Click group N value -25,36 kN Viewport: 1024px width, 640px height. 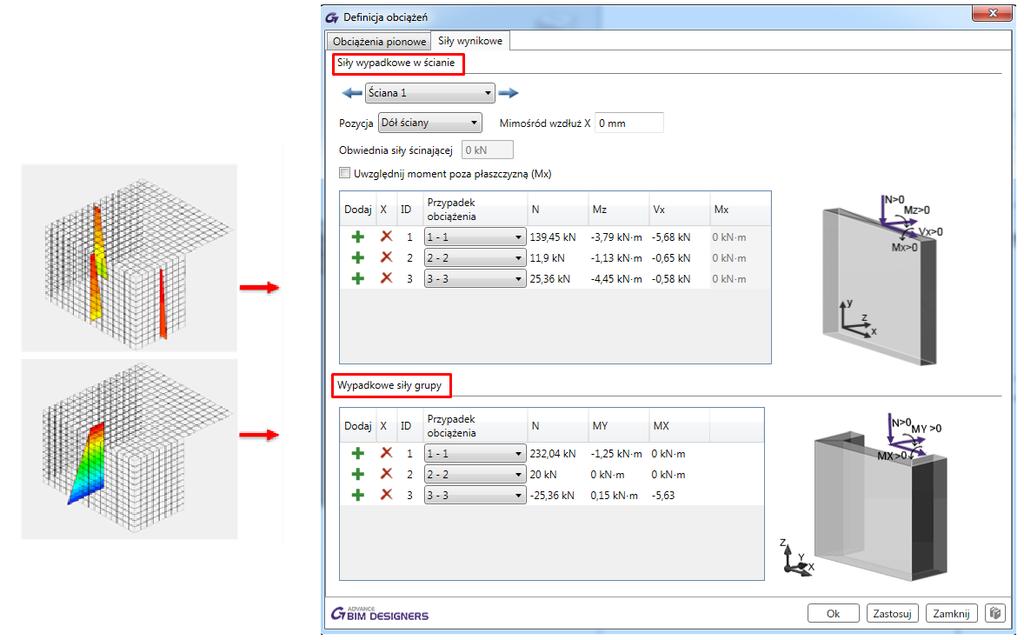(552, 495)
